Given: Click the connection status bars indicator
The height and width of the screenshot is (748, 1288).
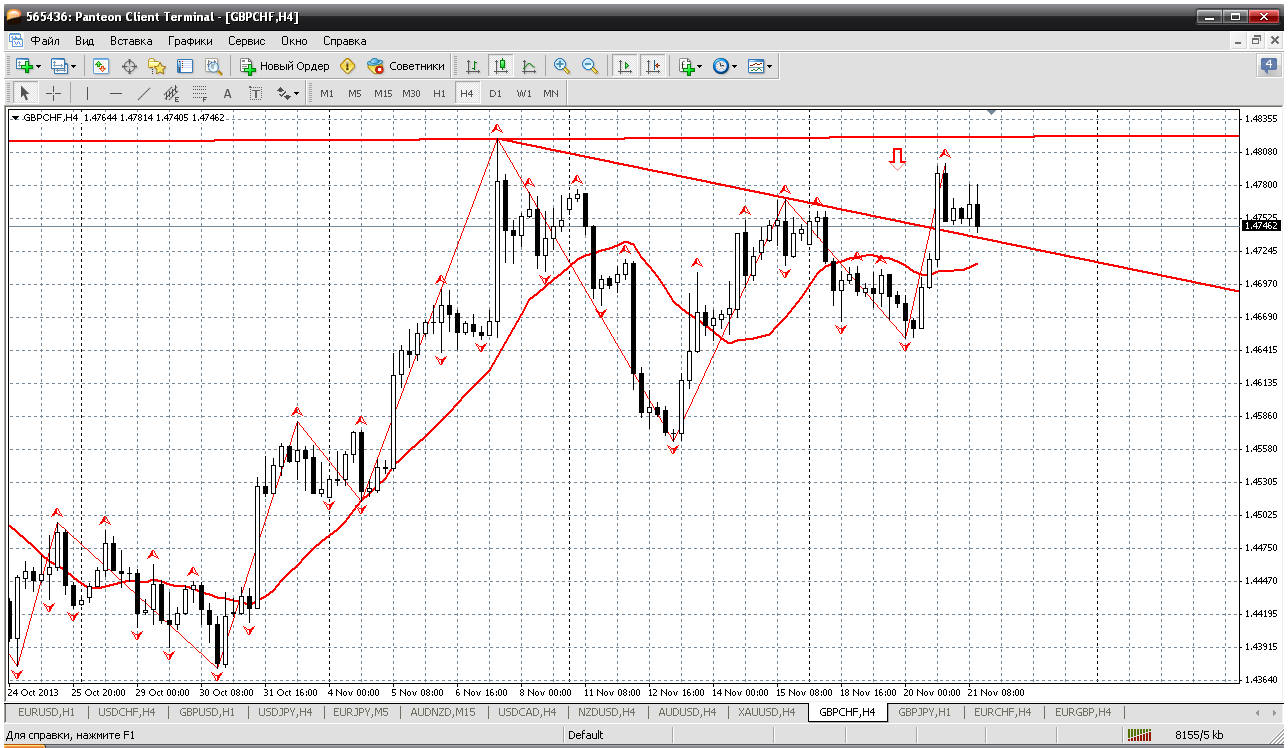Looking at the screenshot, I should point(1139,735).
